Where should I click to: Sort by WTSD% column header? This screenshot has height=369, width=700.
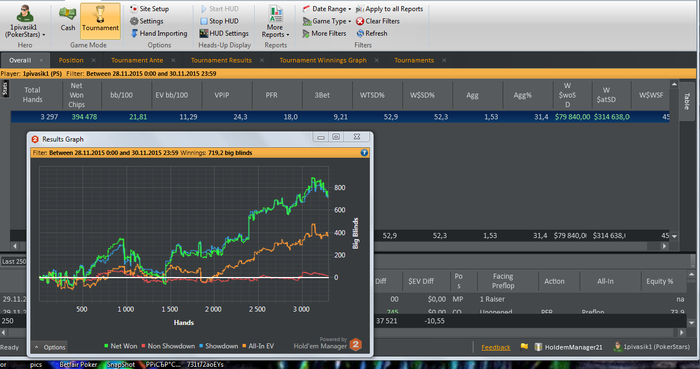(x=372, y=95)
